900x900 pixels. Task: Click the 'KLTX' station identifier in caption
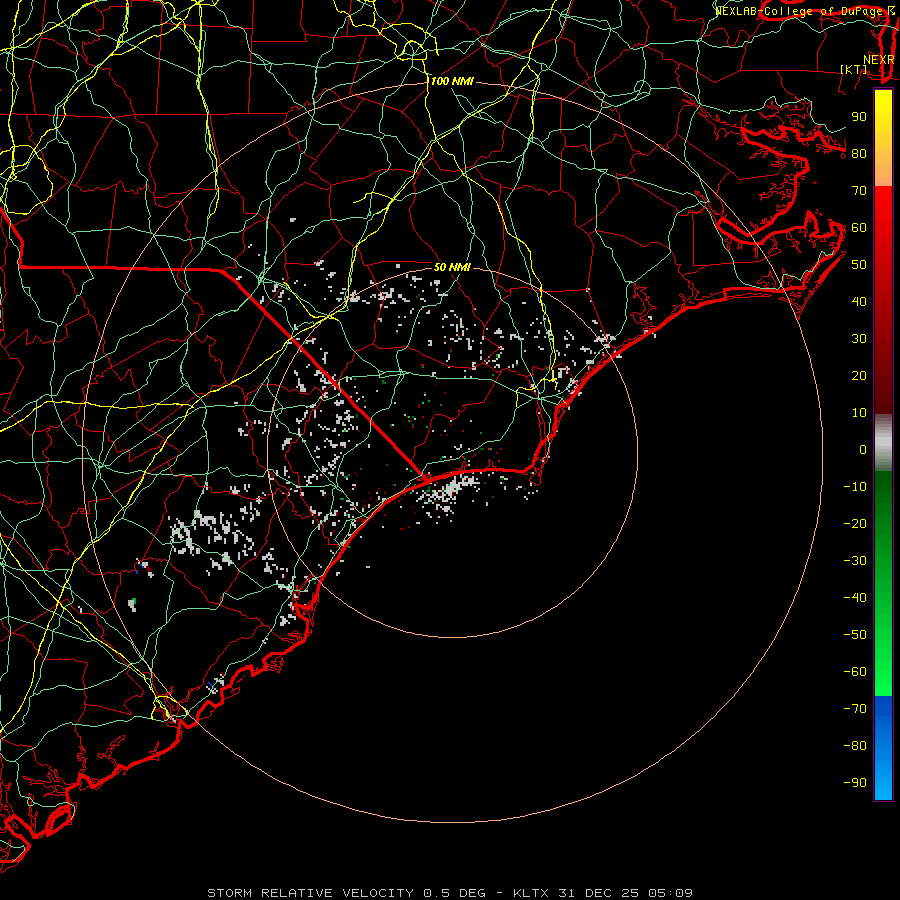(530, 893)
